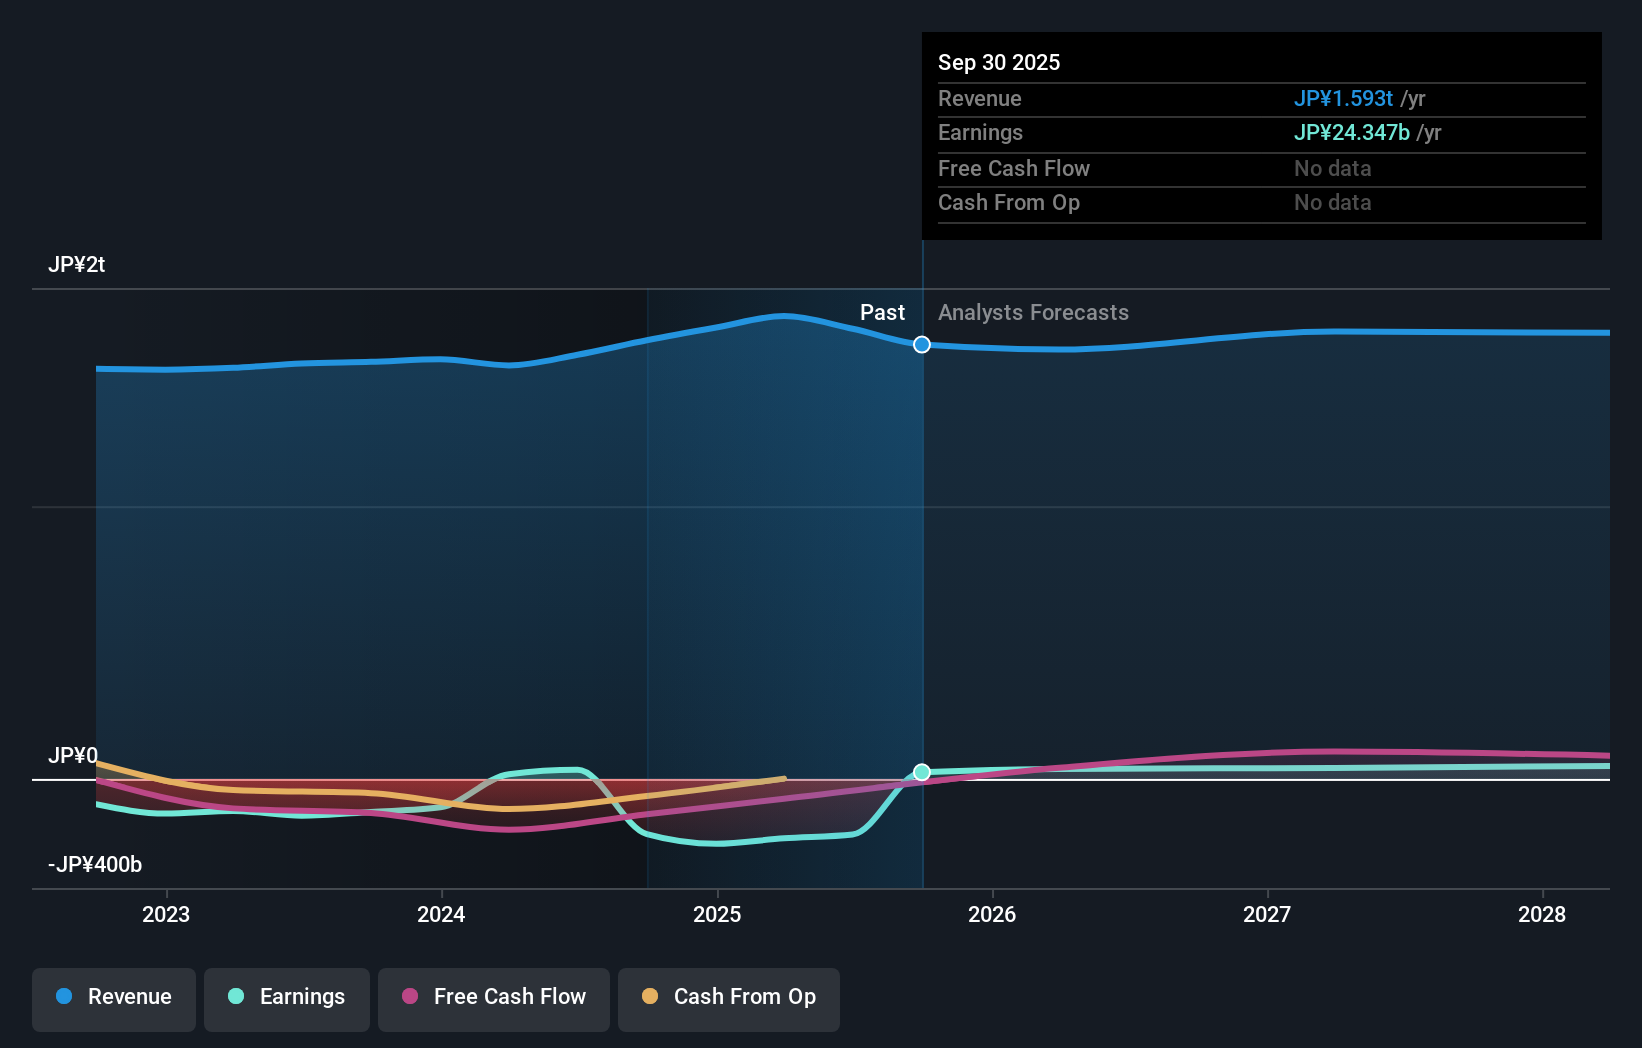Image resolution: width=1642 pixels, height=1048 pixels.
Task: Toggle Free Cash Flow series display
Action: [493, 998]
